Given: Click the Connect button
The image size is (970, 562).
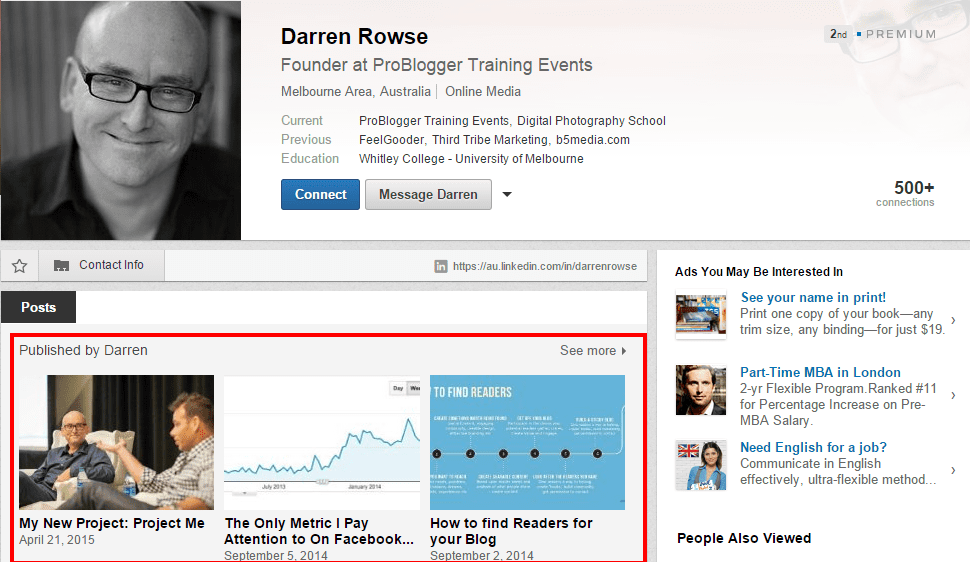Looking at the screenshot, I should (320, 194).
